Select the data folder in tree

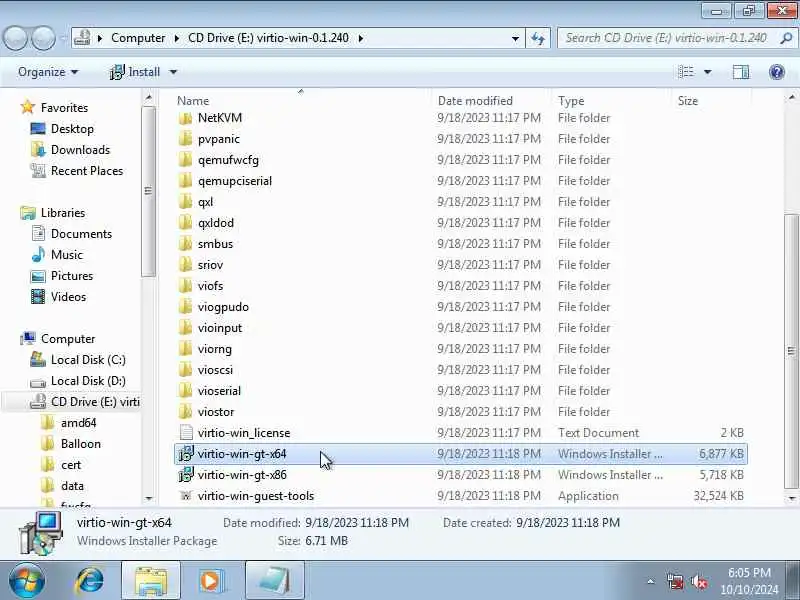(72, 486)
